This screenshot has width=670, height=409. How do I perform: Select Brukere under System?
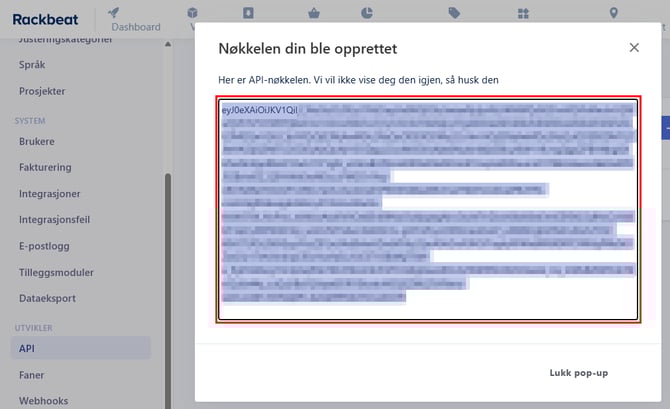coord(37,142)
